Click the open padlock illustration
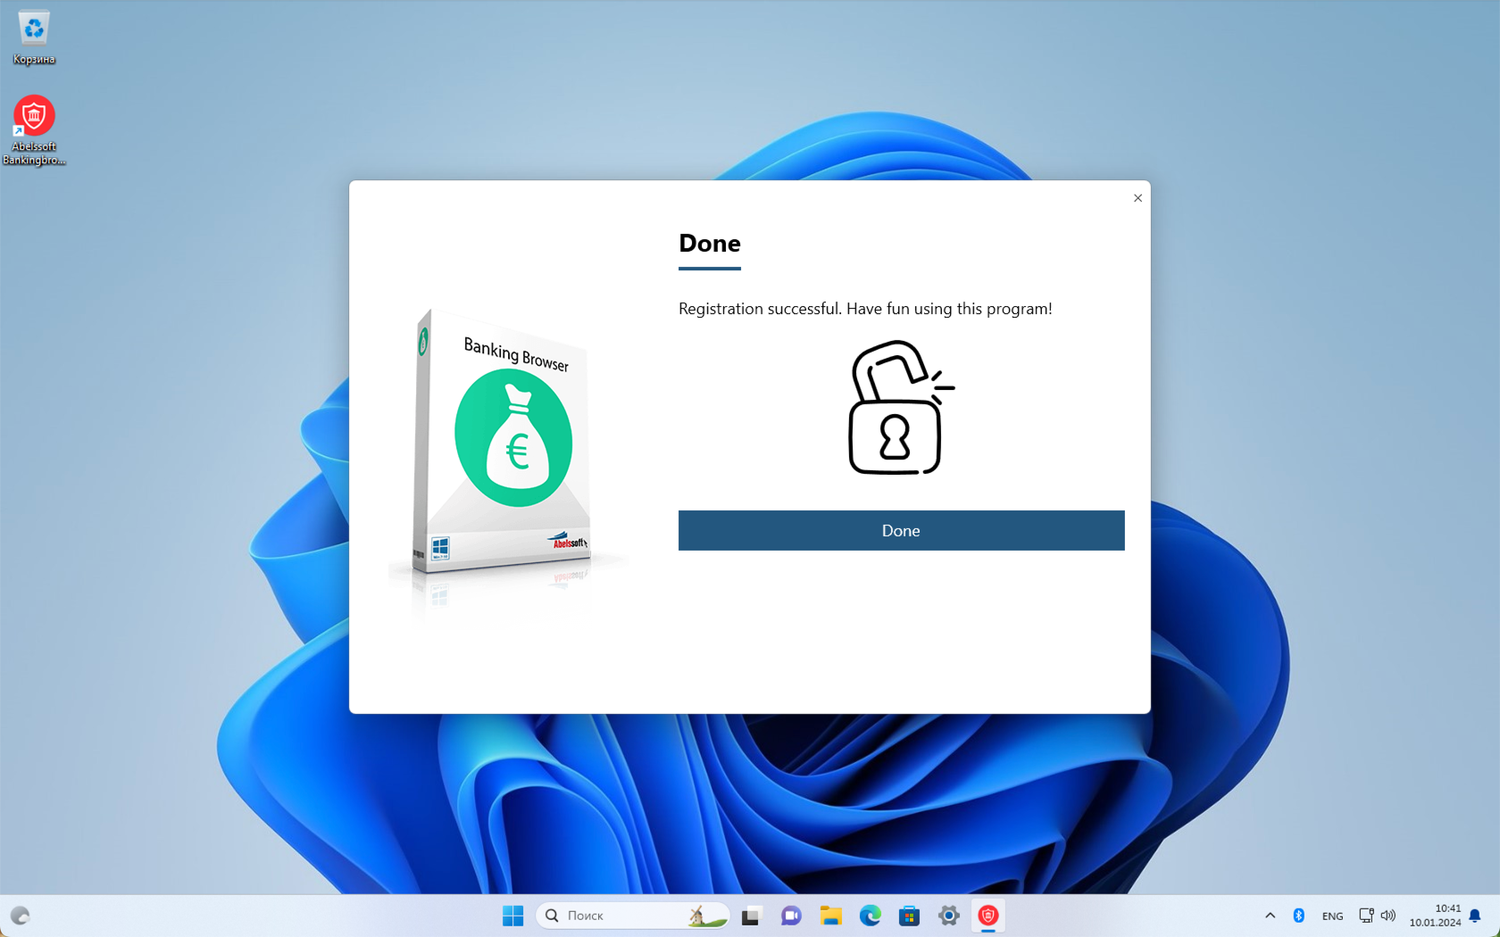This screenshot has width=1500, height=937. 900,407
